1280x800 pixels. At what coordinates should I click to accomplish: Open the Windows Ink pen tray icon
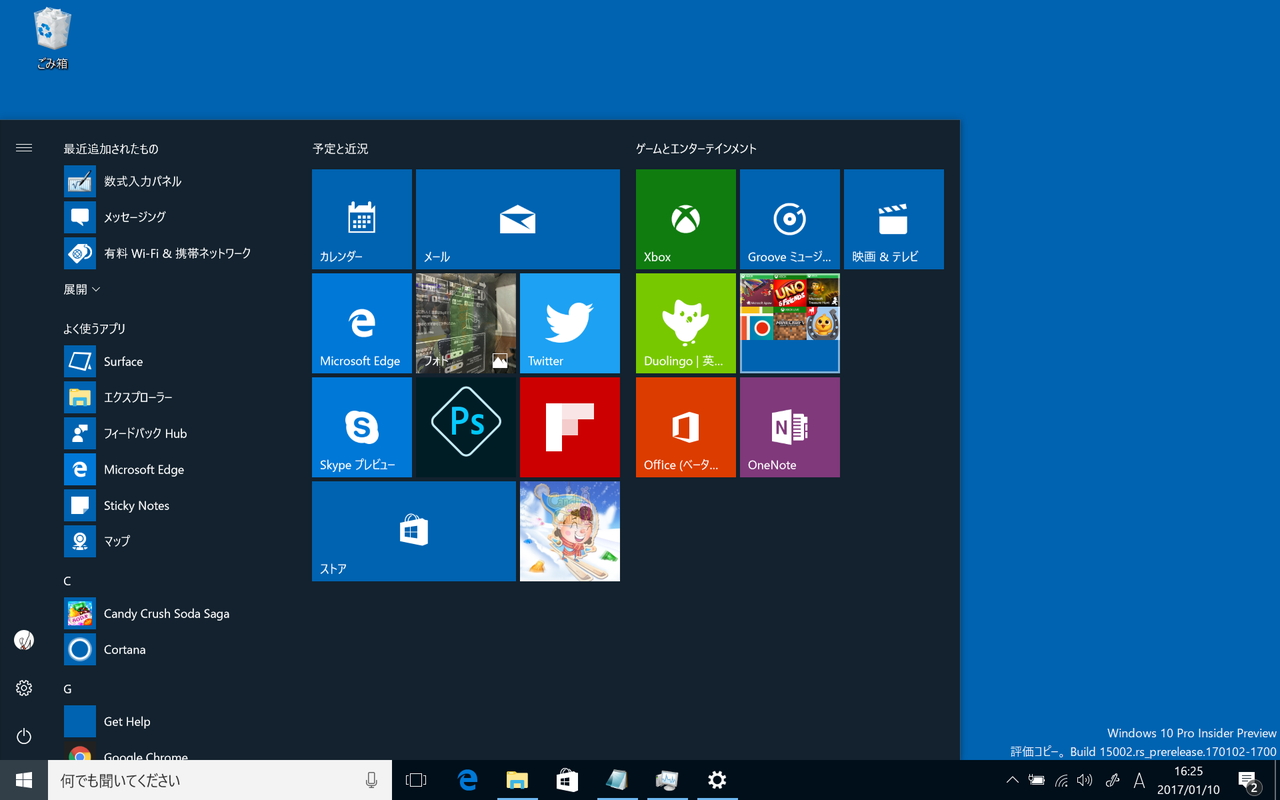pos(1112,780)
